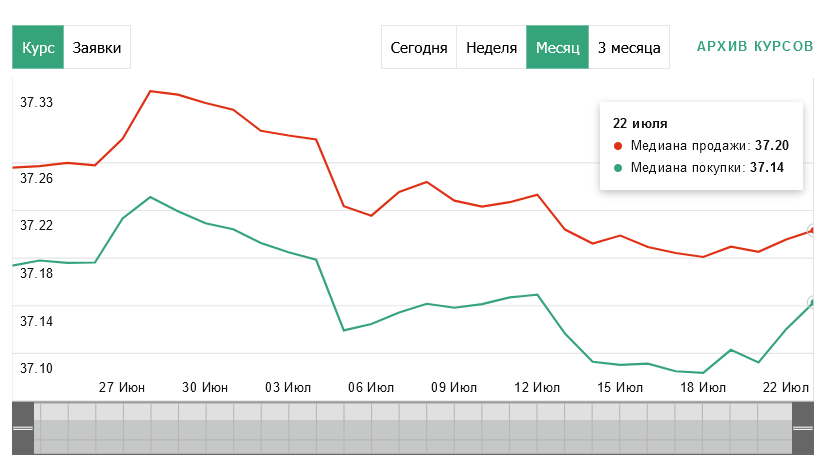The width and height of the screenshot is (822, 468).
Task: Switch to the Курс tab
Action: [x=38, y=47]
